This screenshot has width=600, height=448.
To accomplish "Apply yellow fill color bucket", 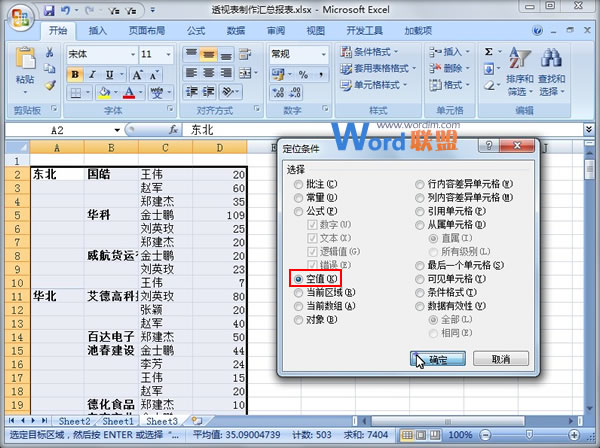I will 104,93.
